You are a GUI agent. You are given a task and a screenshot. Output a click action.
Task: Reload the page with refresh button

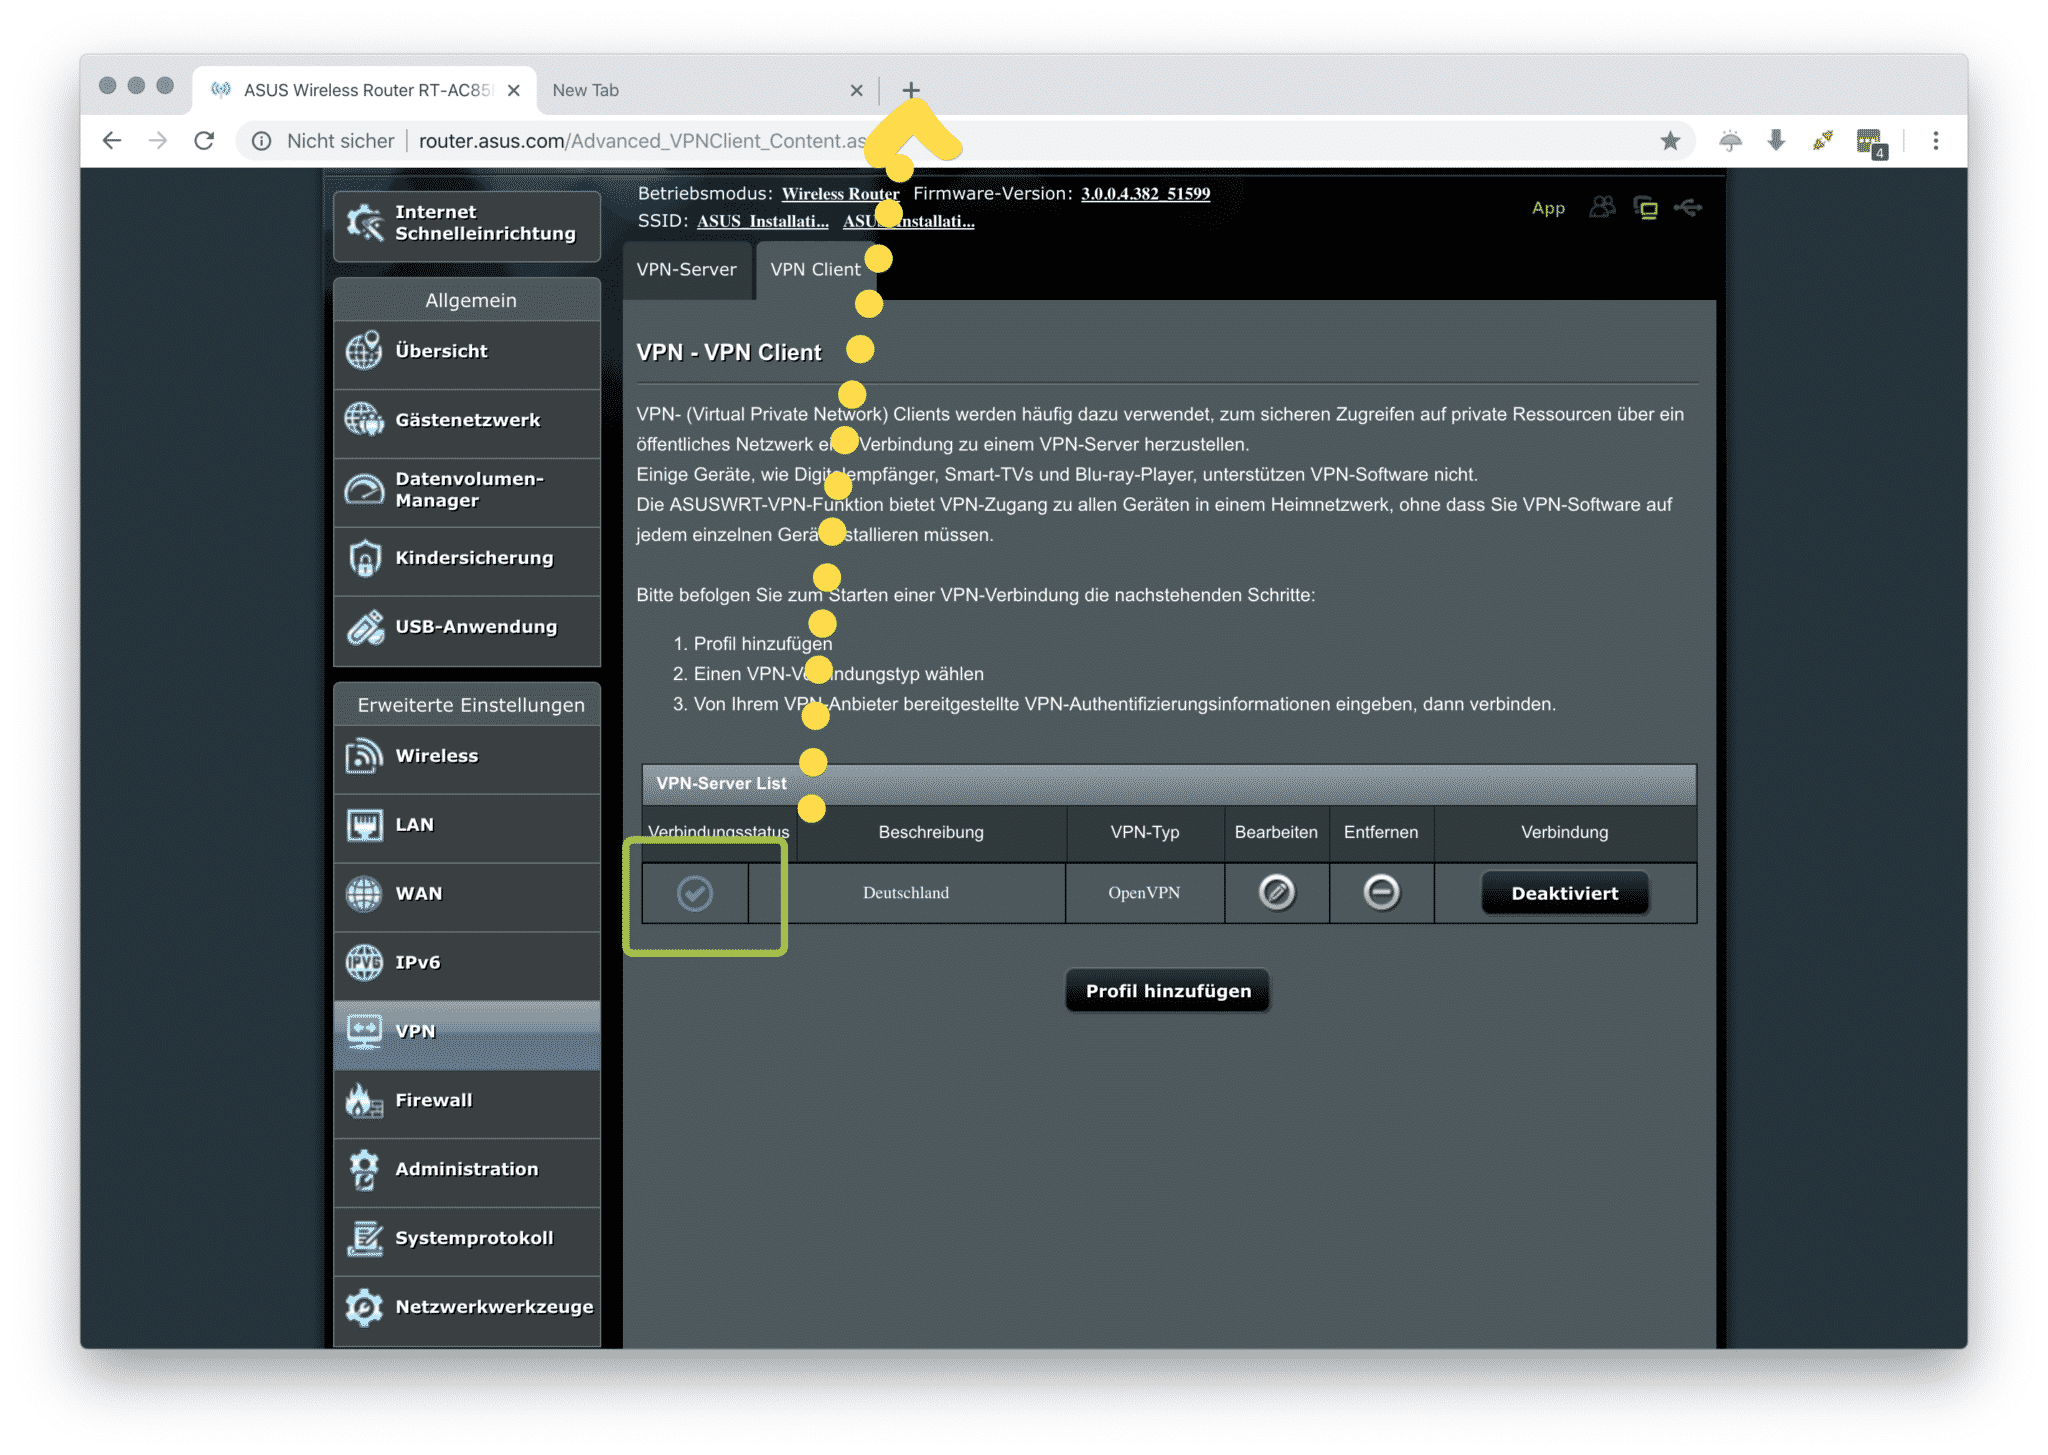(x=204, y=141)
